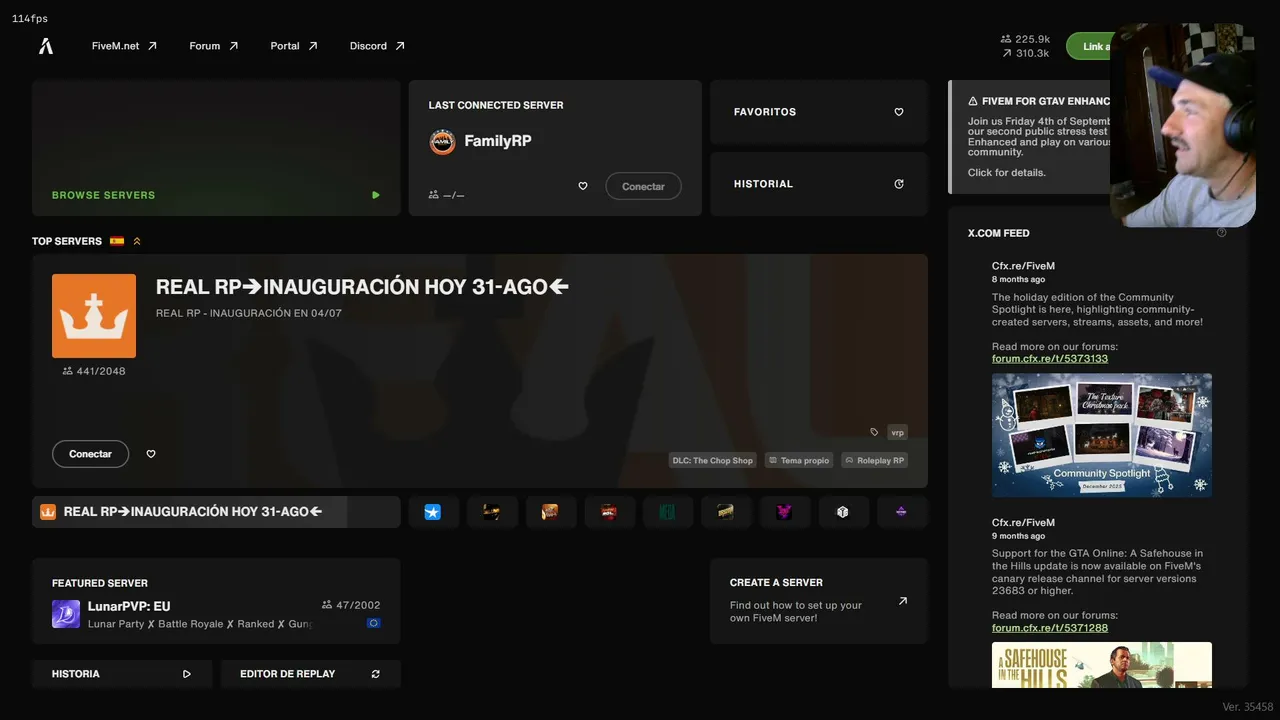Click the green Link account button
1280x720 pixels.
(1090, 46)
